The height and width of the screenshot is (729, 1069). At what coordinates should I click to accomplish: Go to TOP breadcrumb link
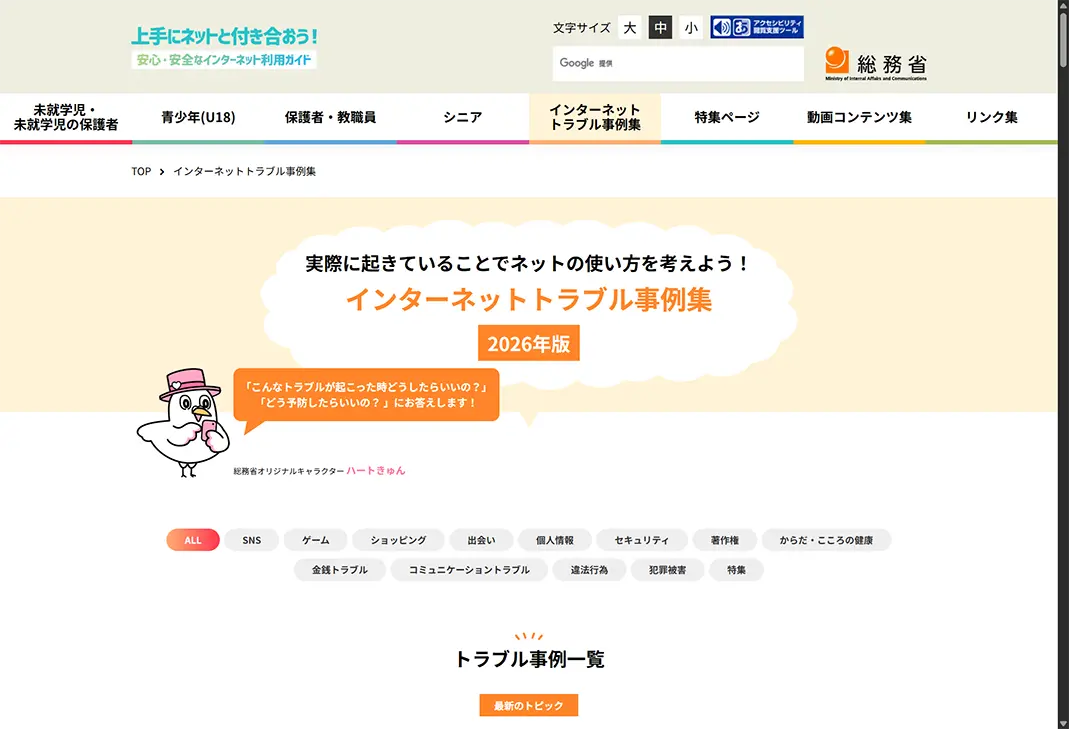point(141,172)
